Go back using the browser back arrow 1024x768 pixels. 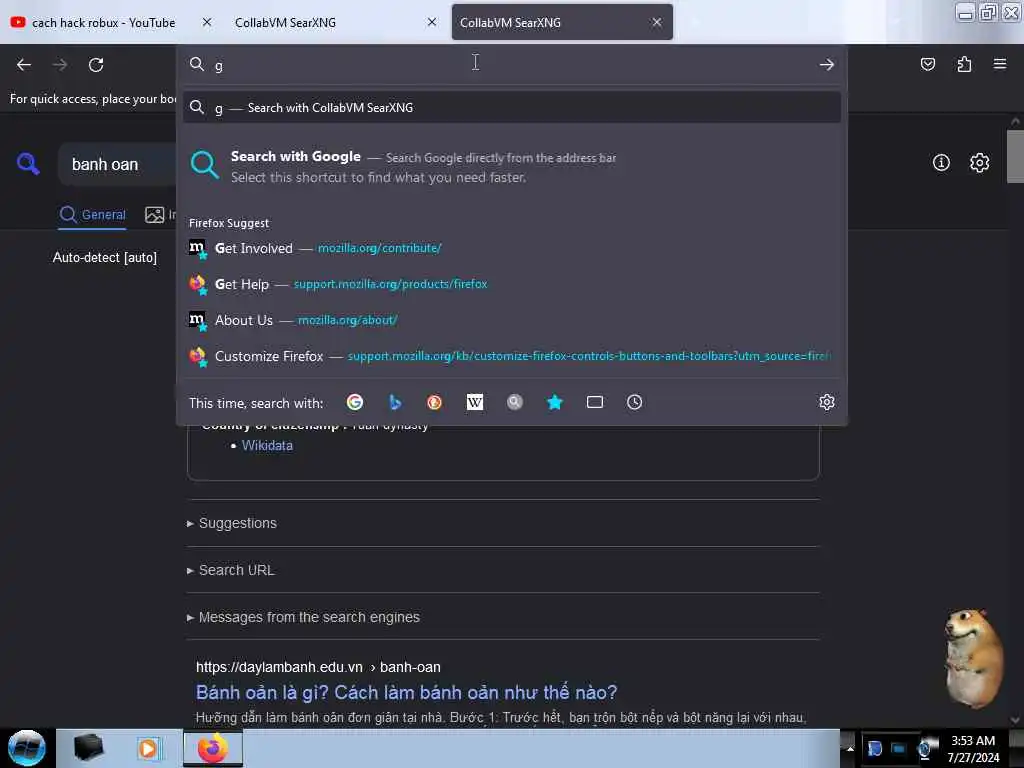24,65
